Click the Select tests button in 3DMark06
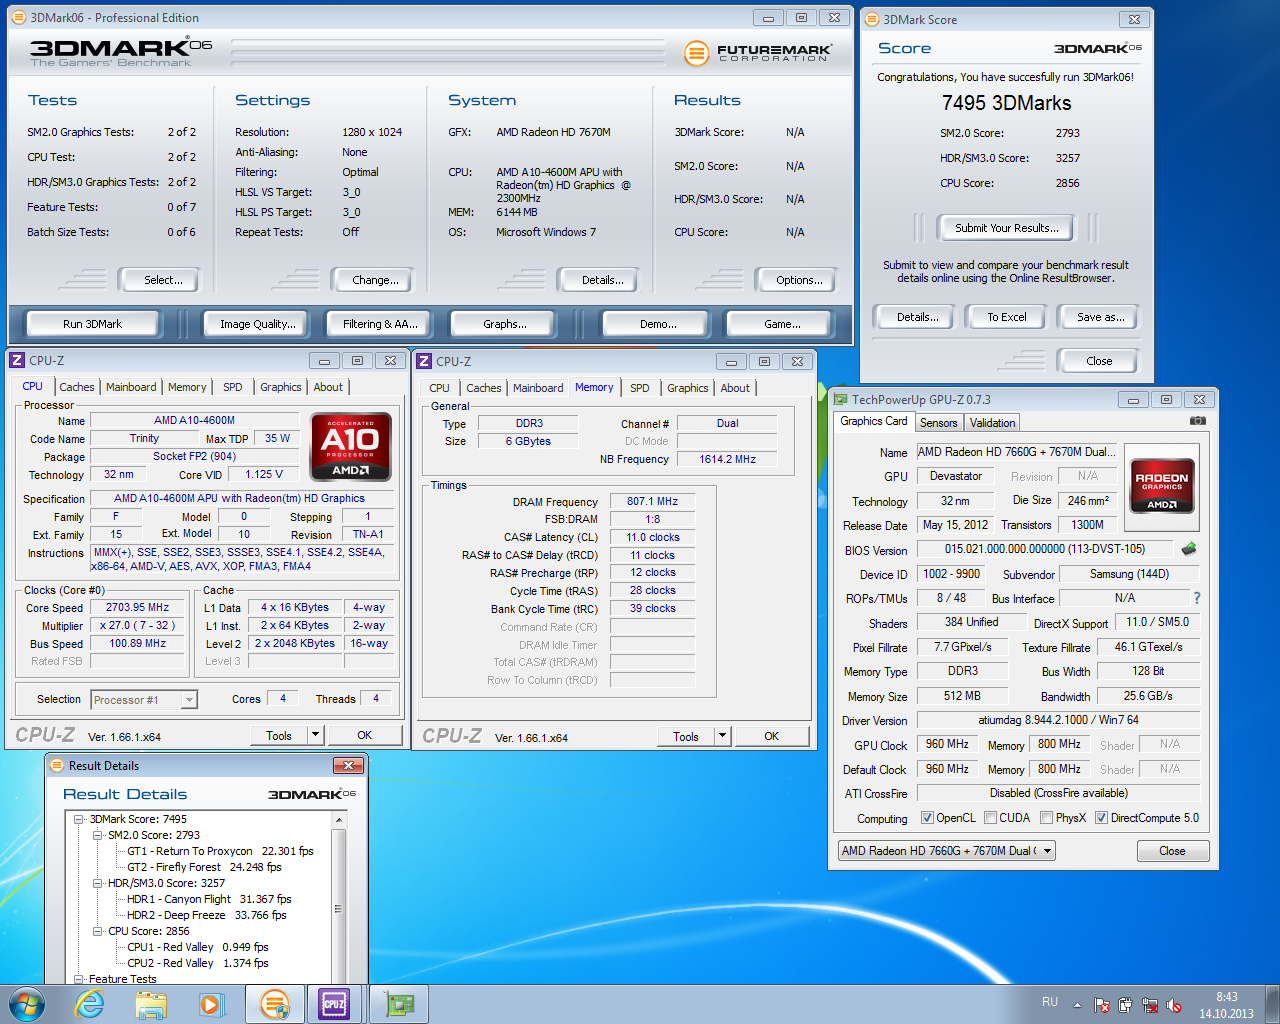1280x1024 pixels. [162, 280]
